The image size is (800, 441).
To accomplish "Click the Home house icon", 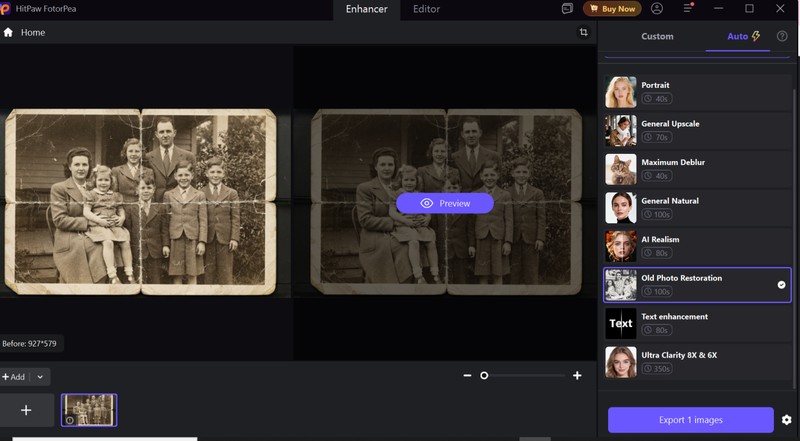I will (8, 33).
